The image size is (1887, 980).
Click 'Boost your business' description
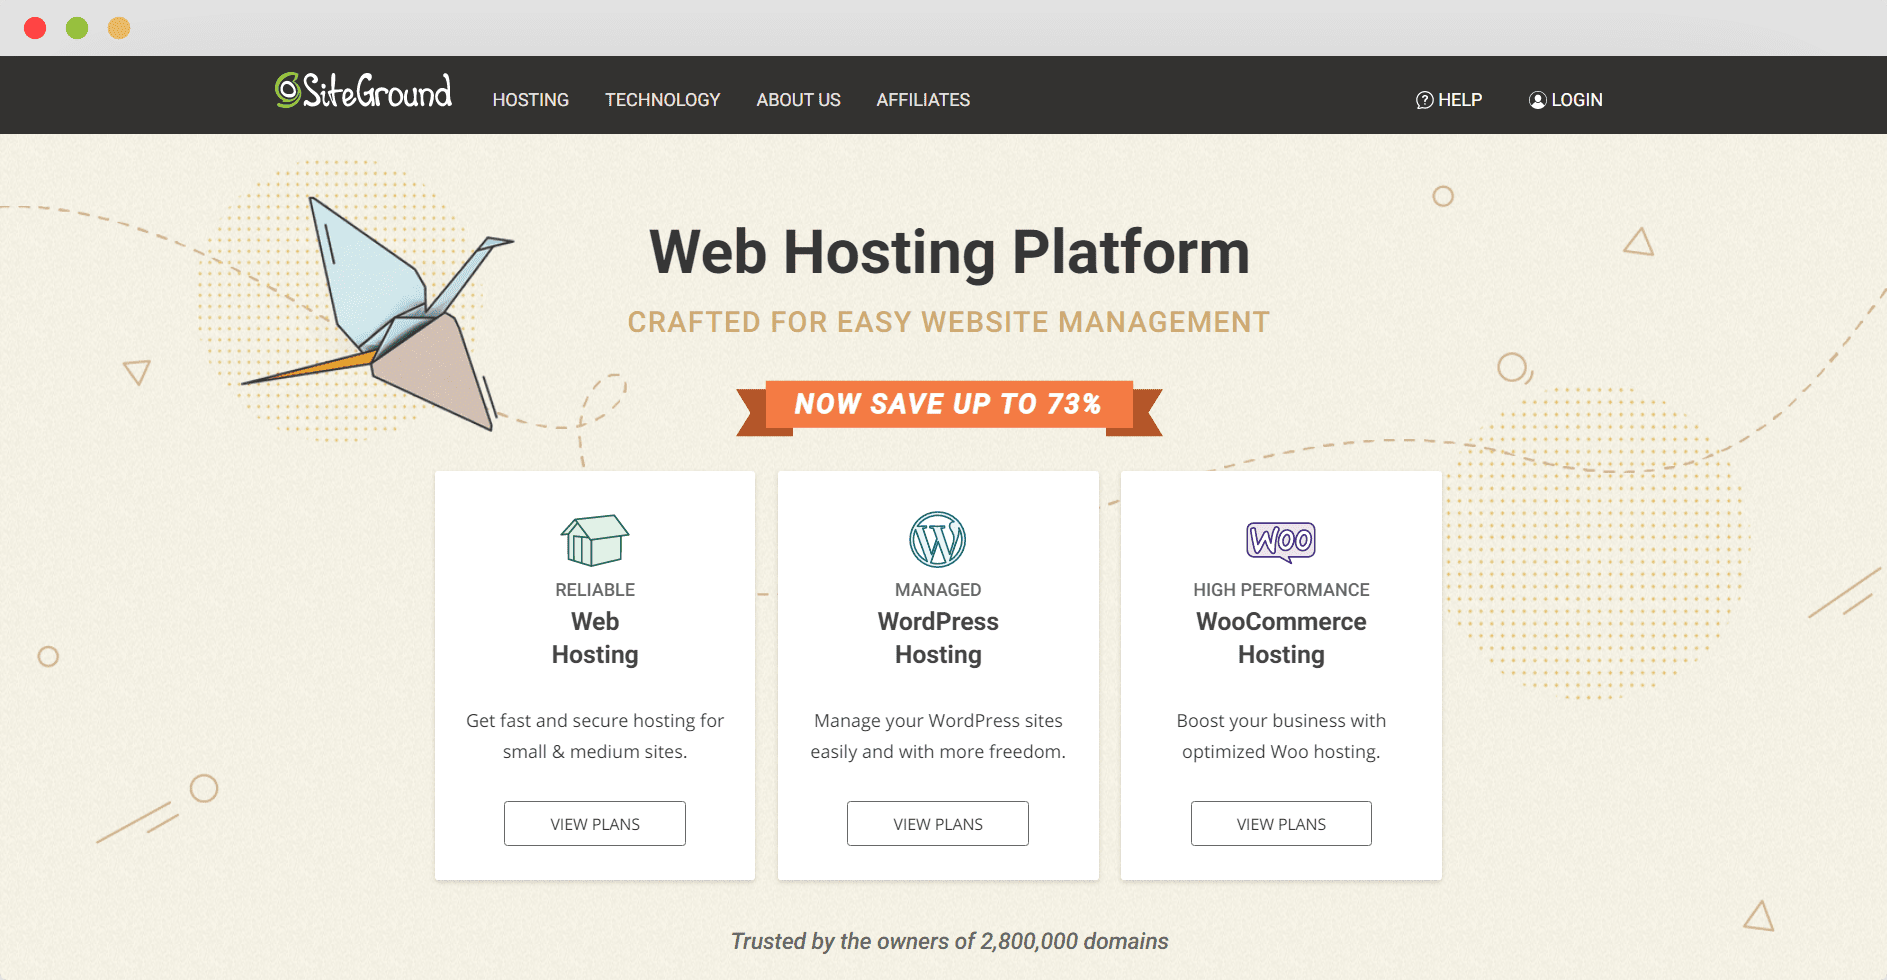tap(1281, 736)
